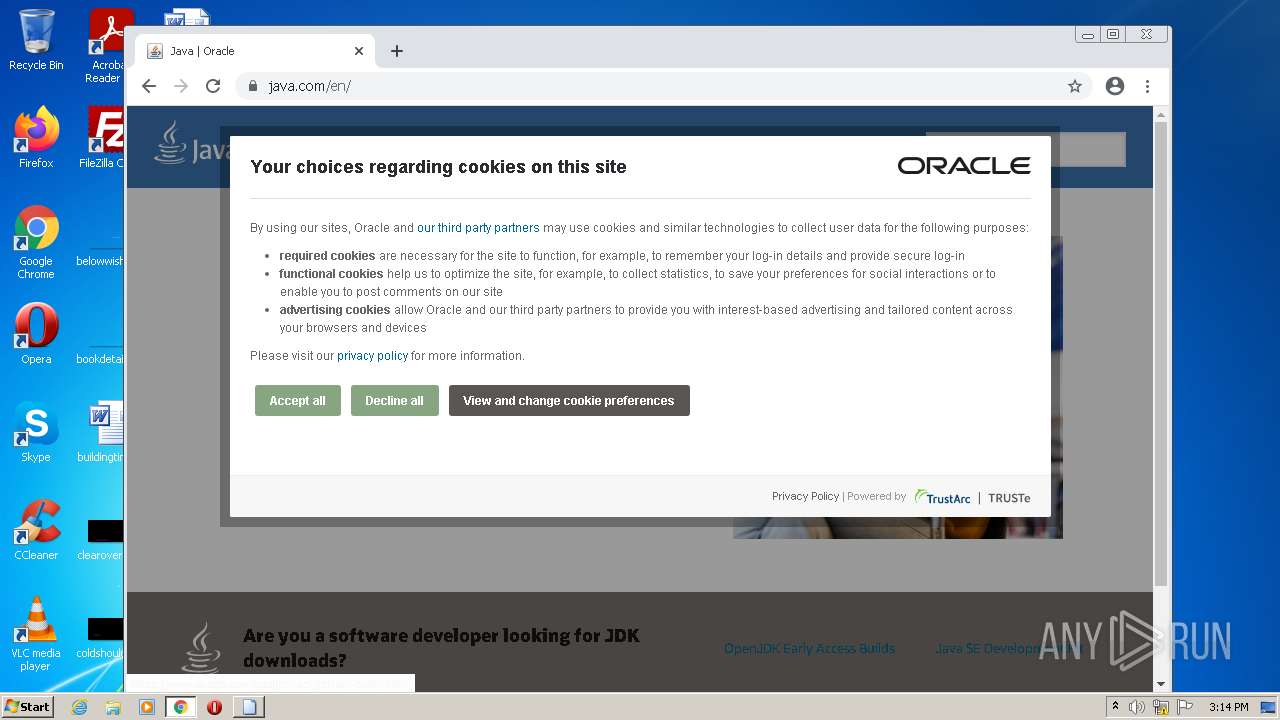The image size is (1280, 720).
Task: Switch to the Chrome taskbar button
Action: click(181, 707)
